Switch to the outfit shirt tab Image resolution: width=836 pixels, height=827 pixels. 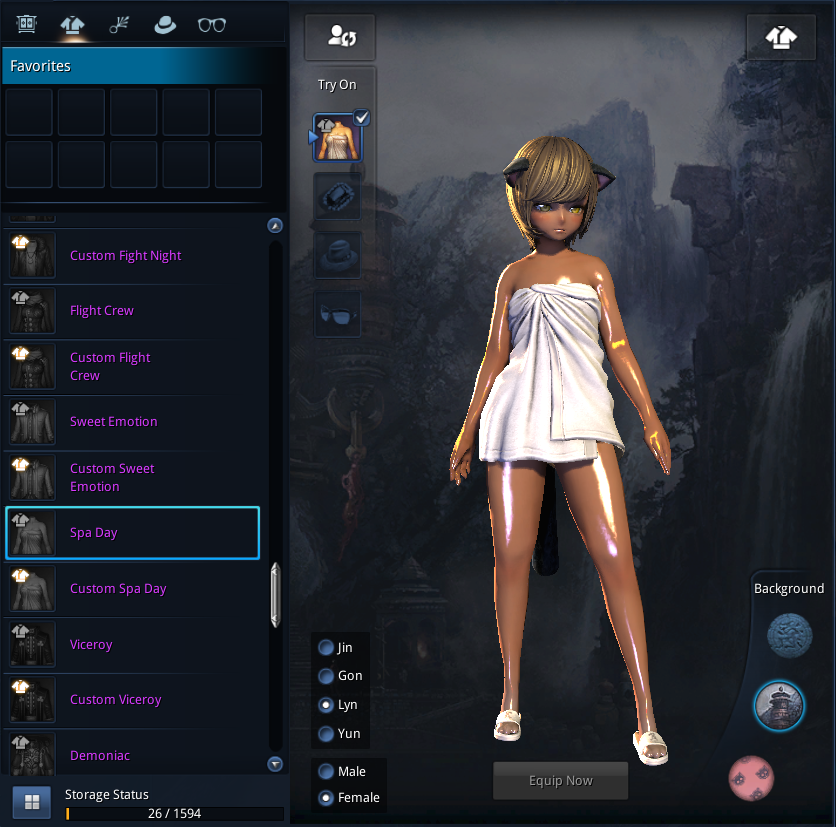coord(73,25)
